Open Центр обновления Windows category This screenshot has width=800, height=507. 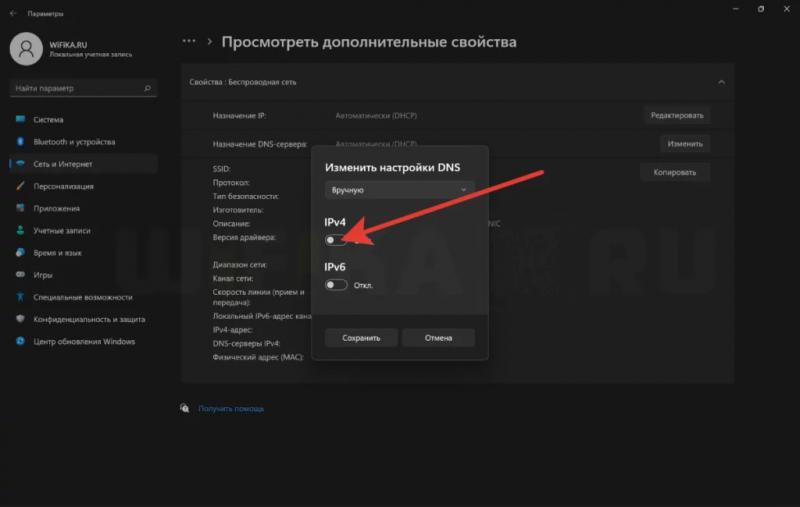click(83, 341)
